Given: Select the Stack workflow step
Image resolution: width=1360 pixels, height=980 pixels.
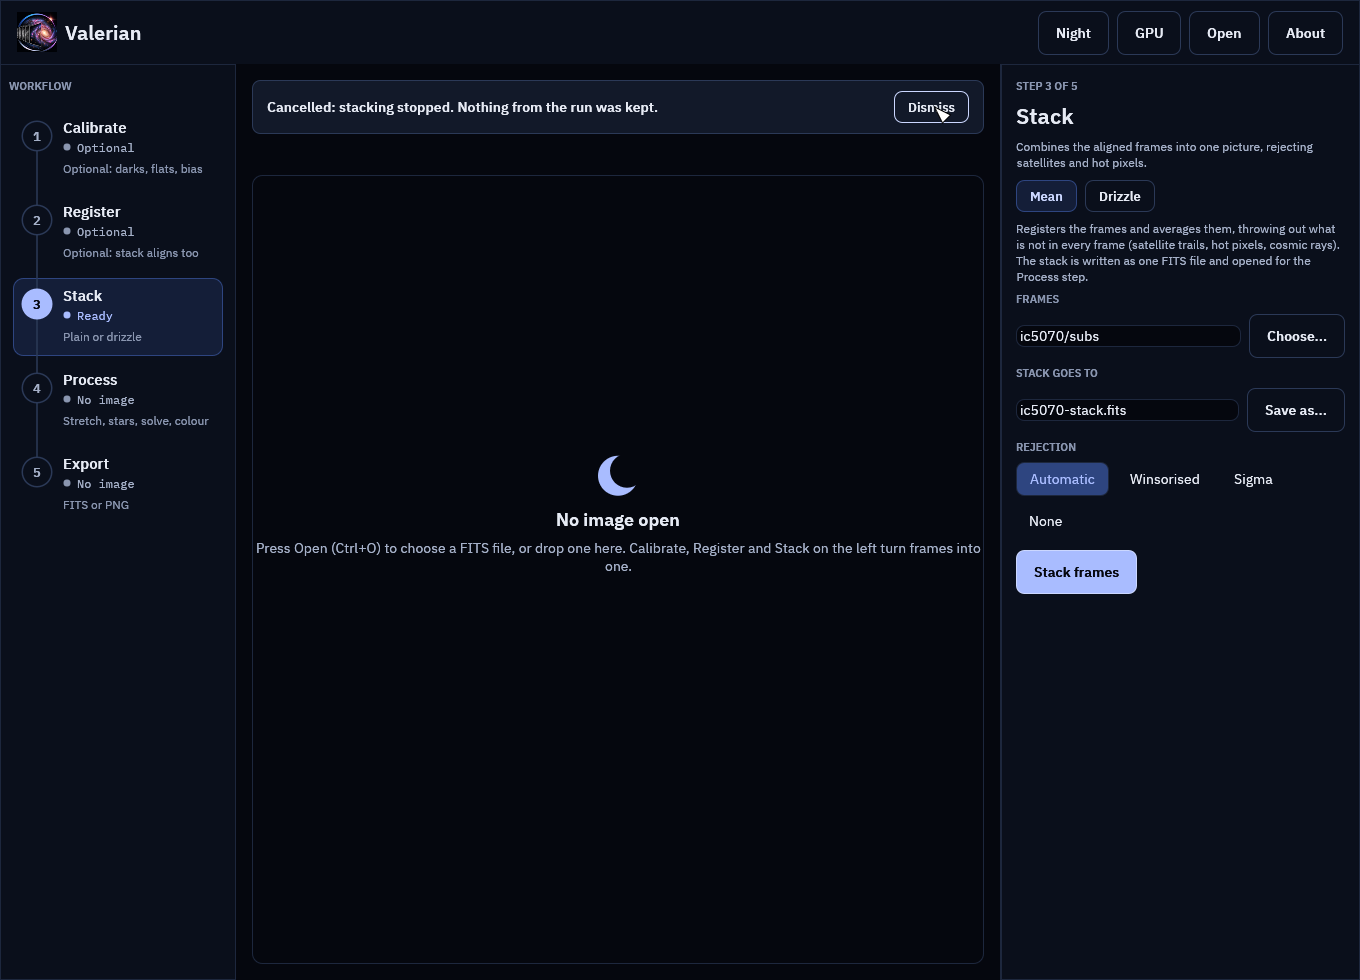Looking at the screenshot, I should click(x=118, y=316).
